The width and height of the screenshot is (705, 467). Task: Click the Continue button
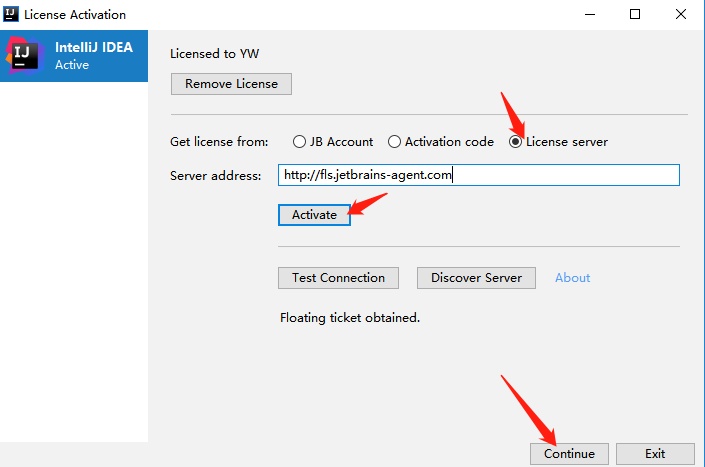[569, 454]
